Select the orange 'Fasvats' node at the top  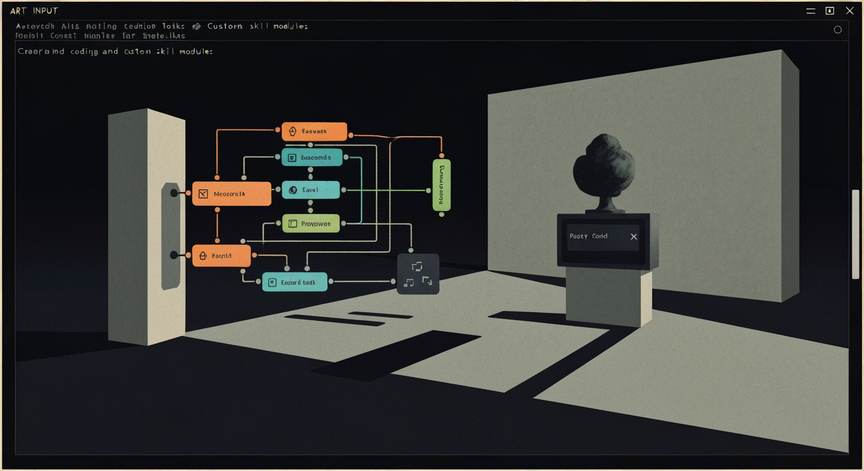click(x=314, y=132)
